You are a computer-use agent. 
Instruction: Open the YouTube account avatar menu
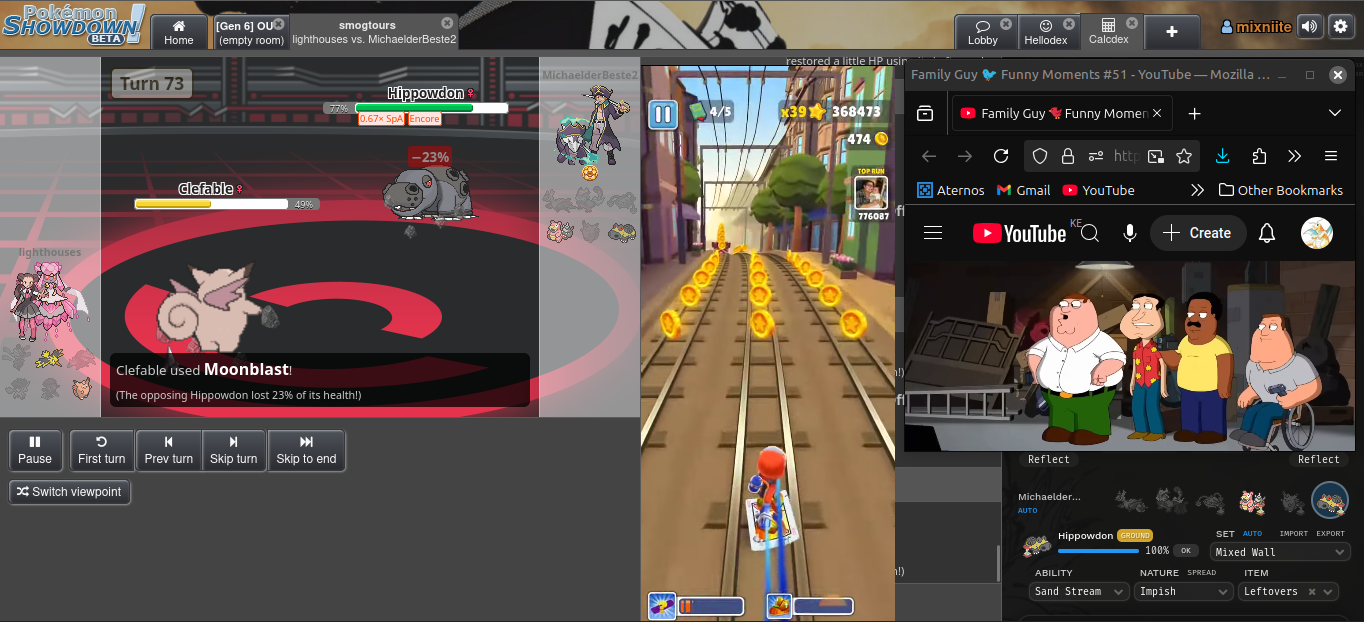click(1316, 233)
